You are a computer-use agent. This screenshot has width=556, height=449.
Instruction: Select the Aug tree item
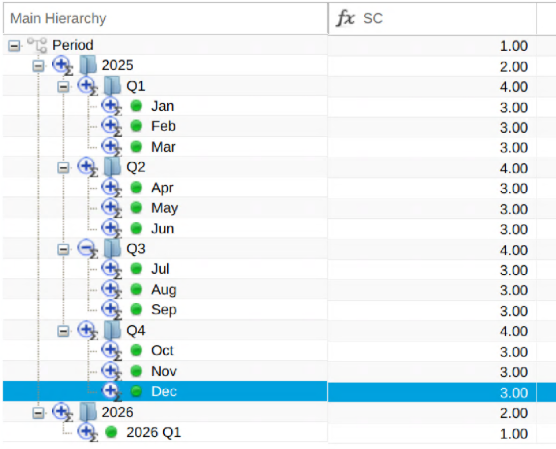coord(164,290)
